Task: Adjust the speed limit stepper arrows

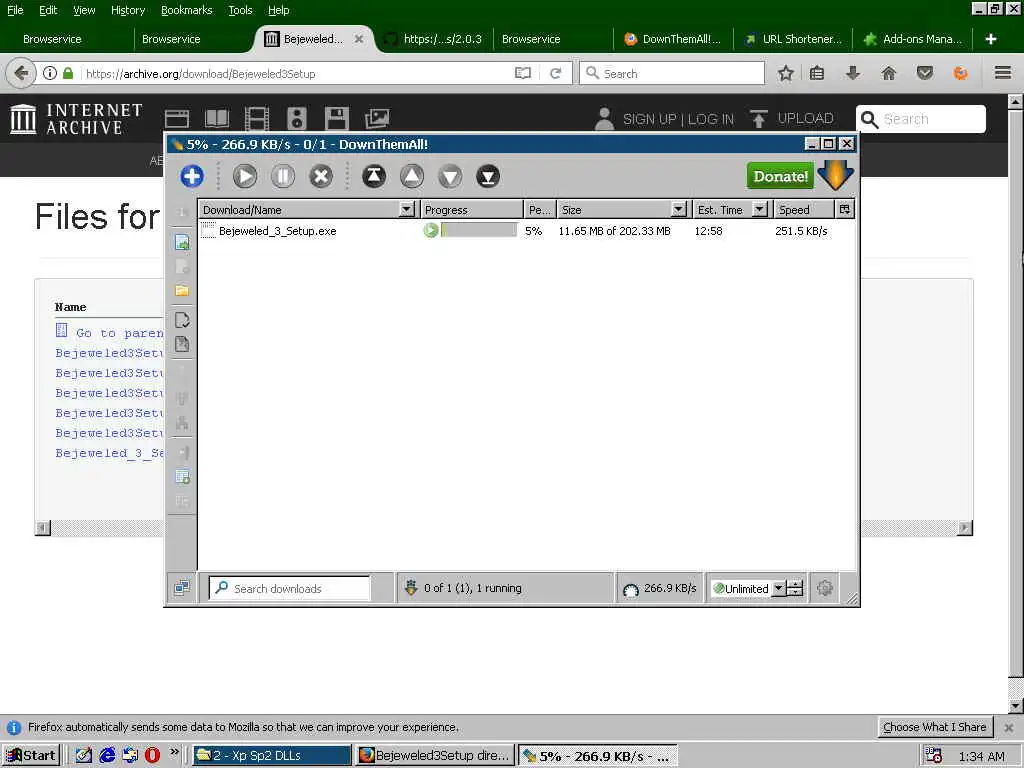Action: click(x=794, y=588)
